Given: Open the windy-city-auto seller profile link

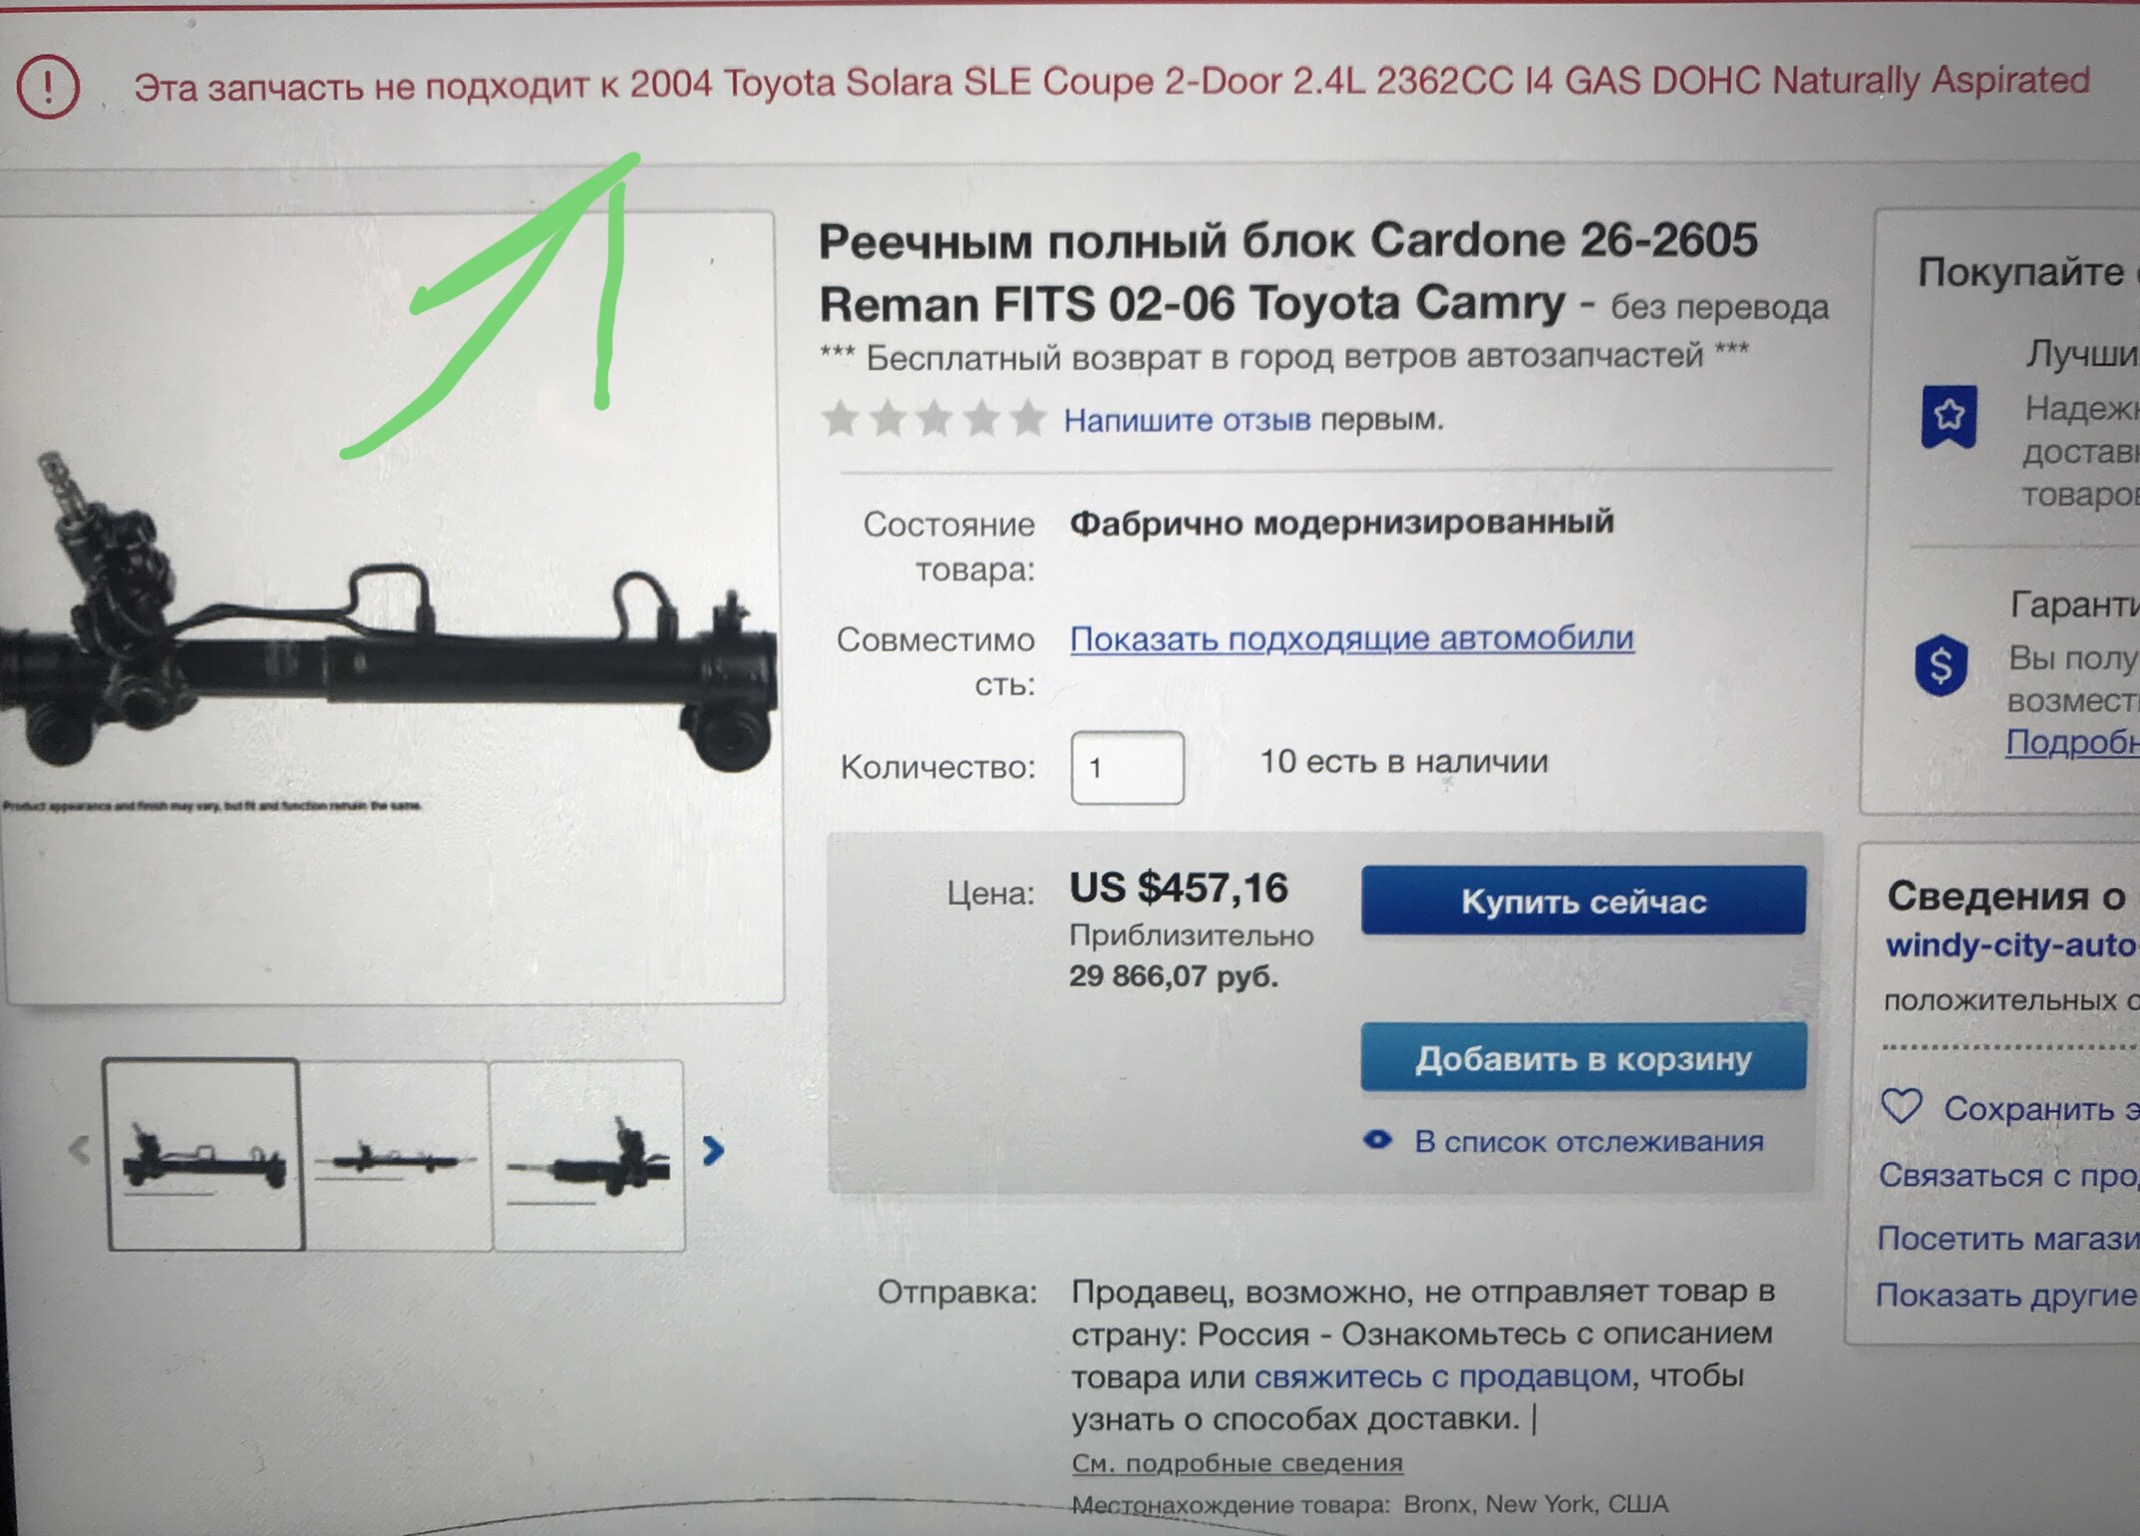Looking at the screenshot, I should (2012, 945).
